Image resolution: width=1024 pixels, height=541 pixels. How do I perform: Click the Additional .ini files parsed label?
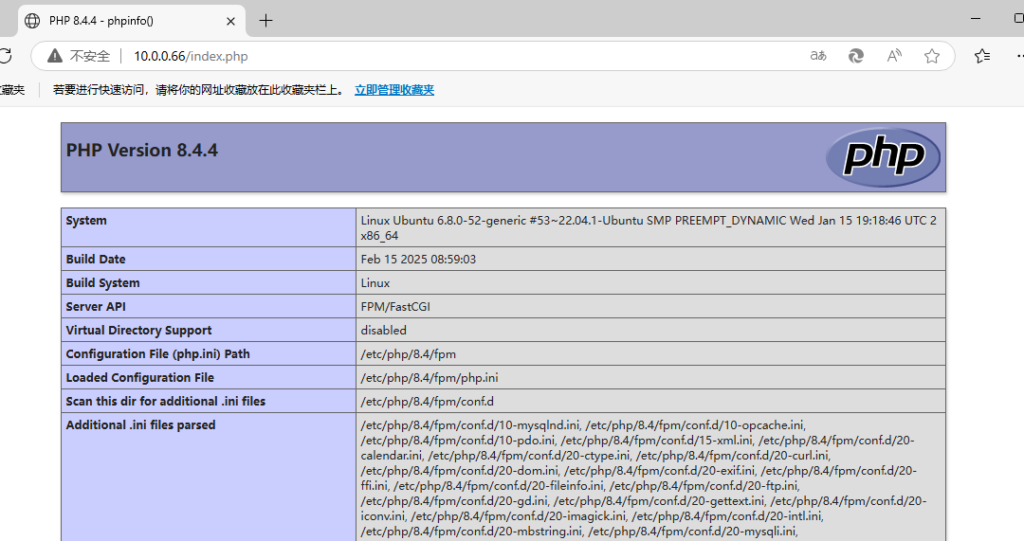coord(140,425)
